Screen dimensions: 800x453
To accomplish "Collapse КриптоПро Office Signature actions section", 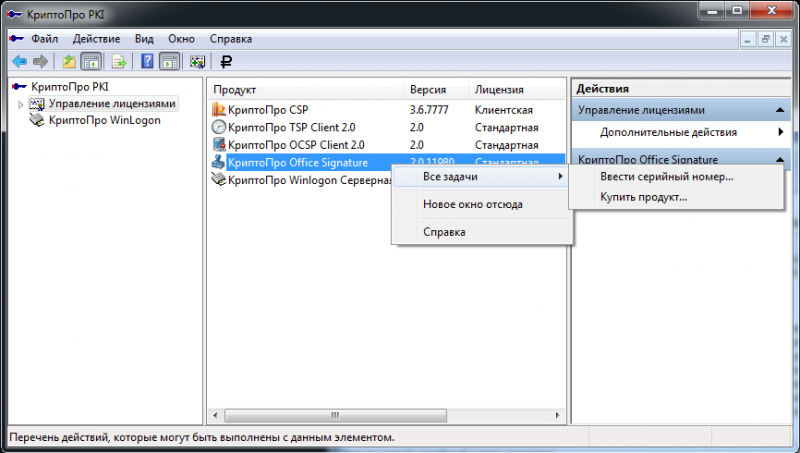I will pos(780,160).
